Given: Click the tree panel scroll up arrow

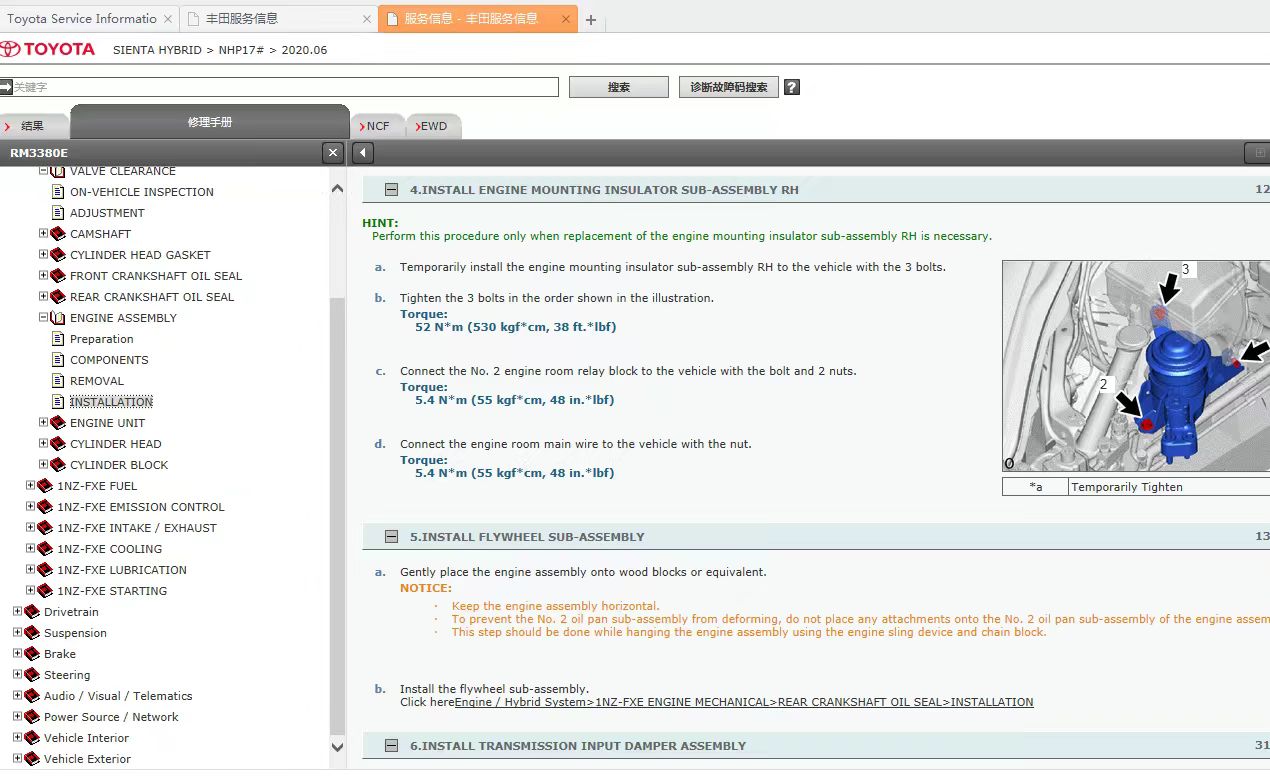Looking at the screenshot, I should pyautogui.click(x=337, y=187).
